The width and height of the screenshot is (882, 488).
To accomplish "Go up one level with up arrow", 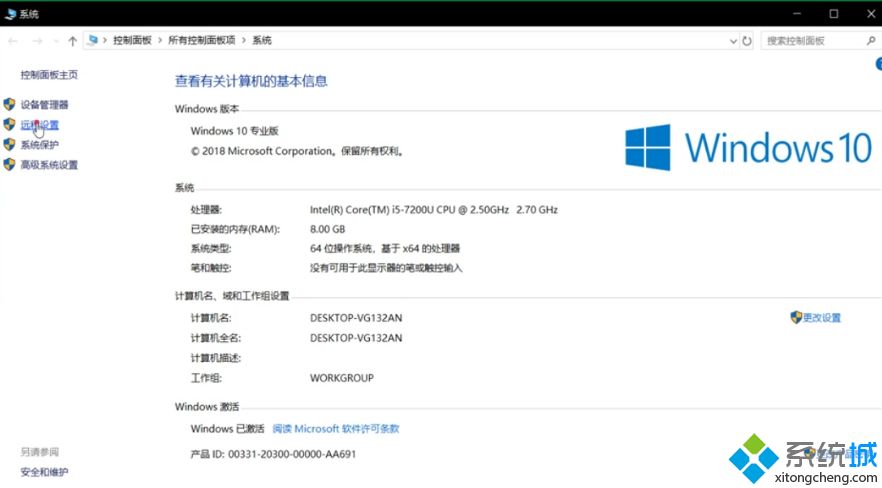I will coord(73,41).
